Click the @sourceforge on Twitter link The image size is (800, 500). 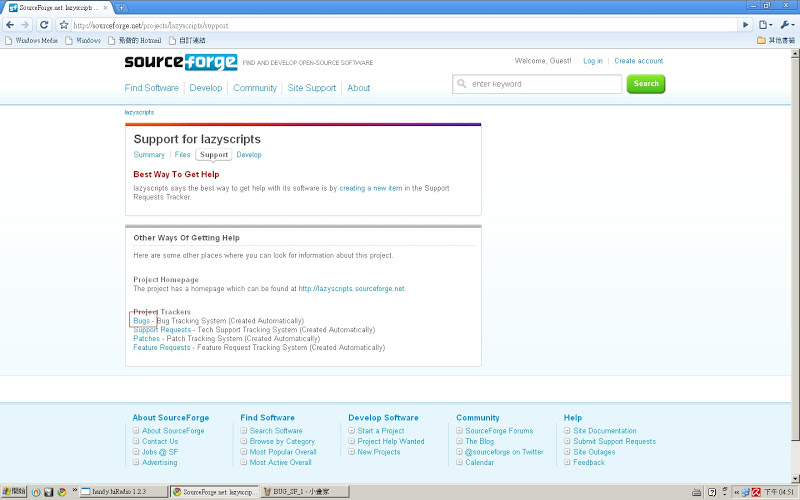pos(504,452)
